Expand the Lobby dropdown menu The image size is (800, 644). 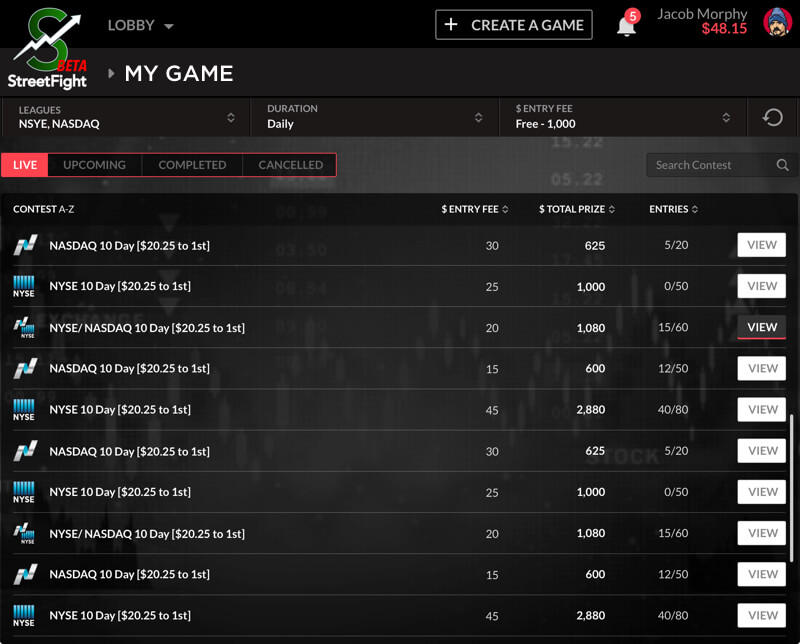point(140,25)
